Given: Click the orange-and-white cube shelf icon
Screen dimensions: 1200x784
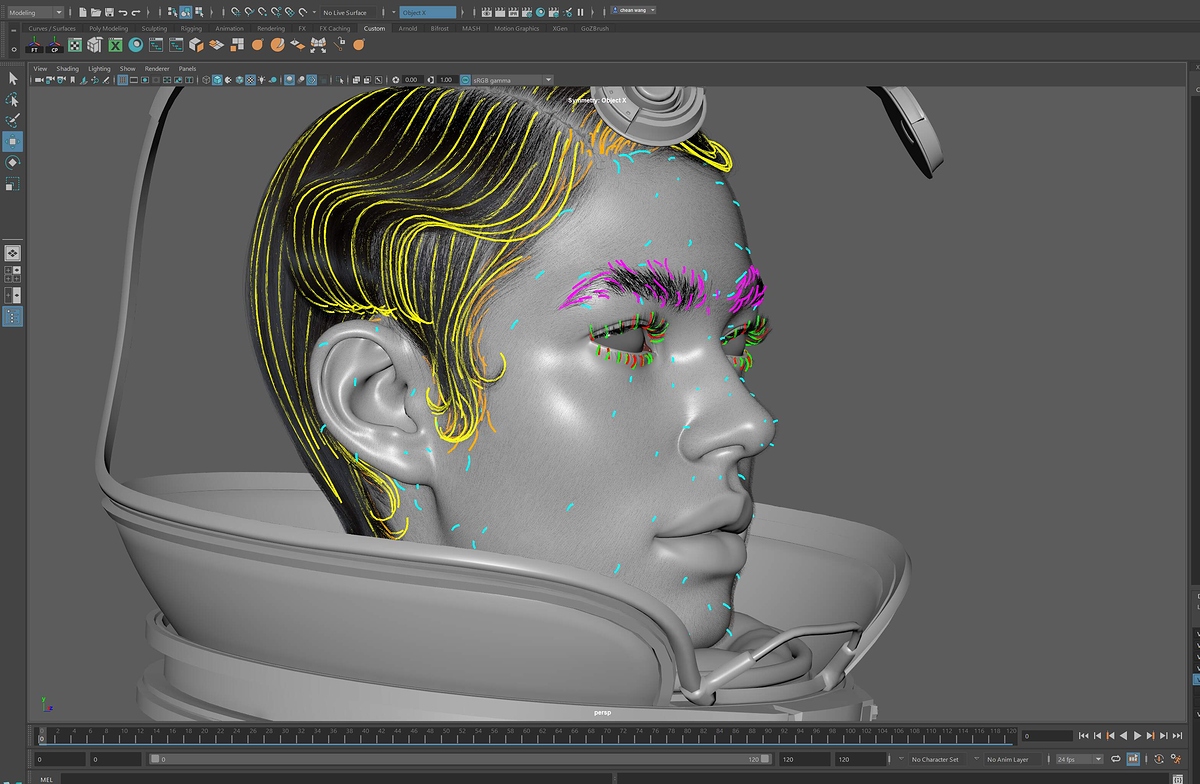Looking at the screenshot, I should click(x=196, y=45).
